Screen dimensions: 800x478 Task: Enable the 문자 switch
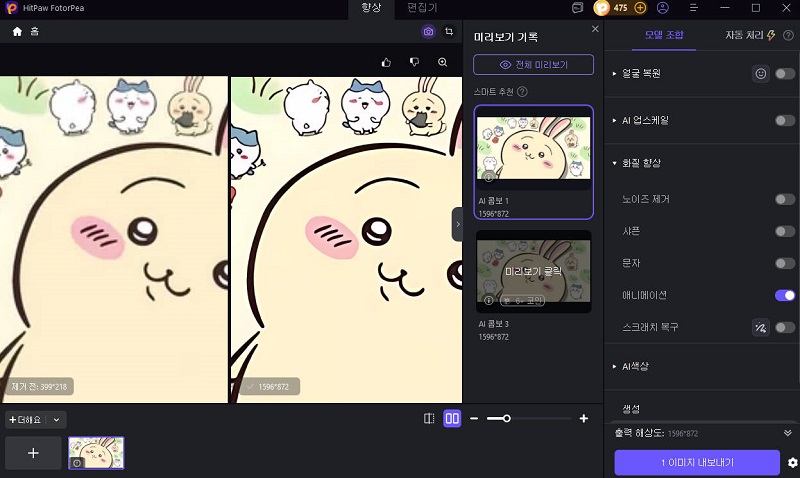pyautogui.click(x=785, y=263)
